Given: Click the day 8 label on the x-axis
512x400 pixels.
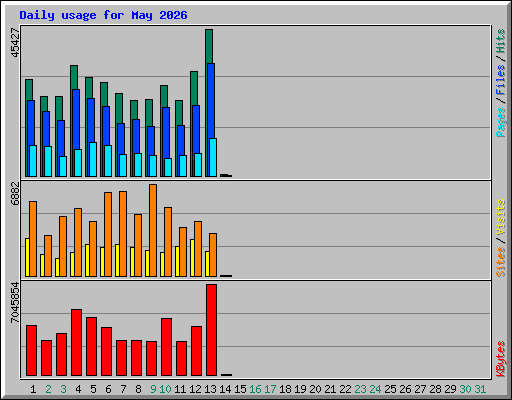Looking at the screenshot, I should (138, 389).
